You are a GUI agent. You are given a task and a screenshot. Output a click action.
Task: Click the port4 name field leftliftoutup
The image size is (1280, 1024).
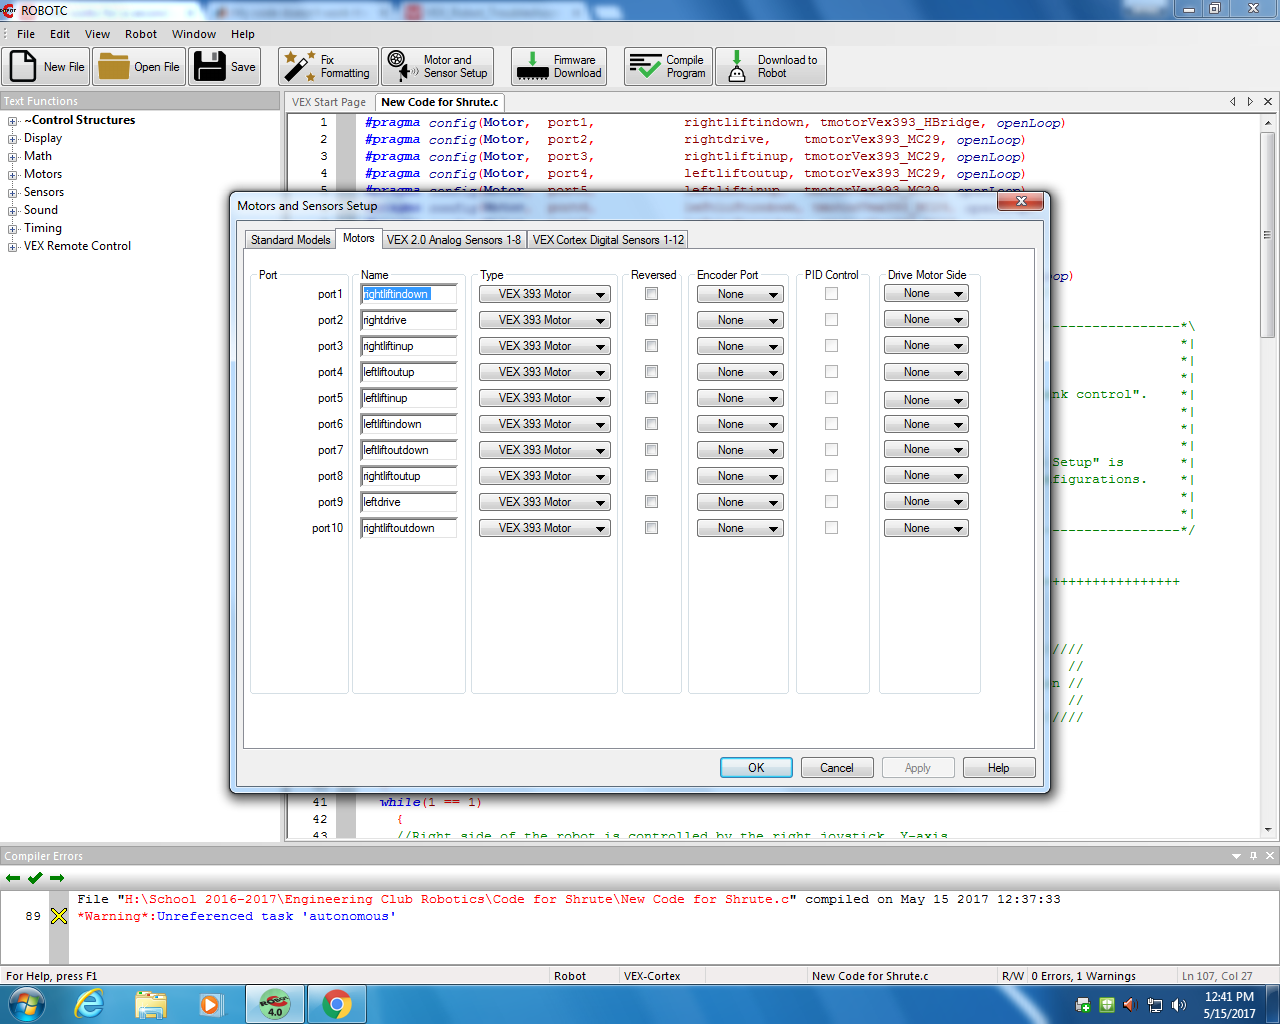pos(408,372)
